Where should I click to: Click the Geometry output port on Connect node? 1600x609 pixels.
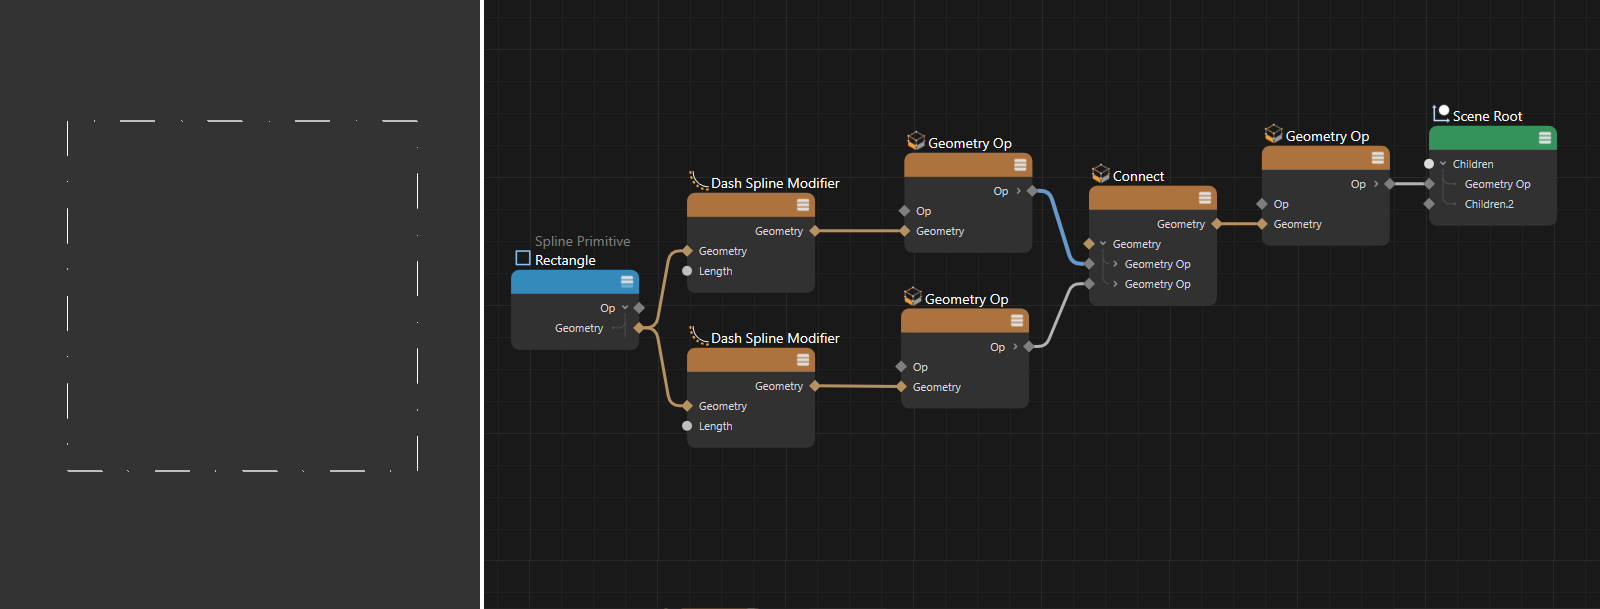click(1217, 224)
